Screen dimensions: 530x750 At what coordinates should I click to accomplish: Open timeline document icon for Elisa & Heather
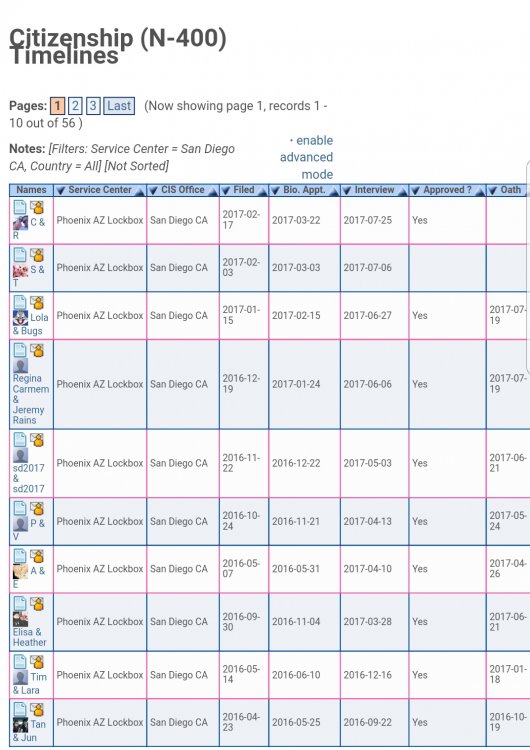20,604
